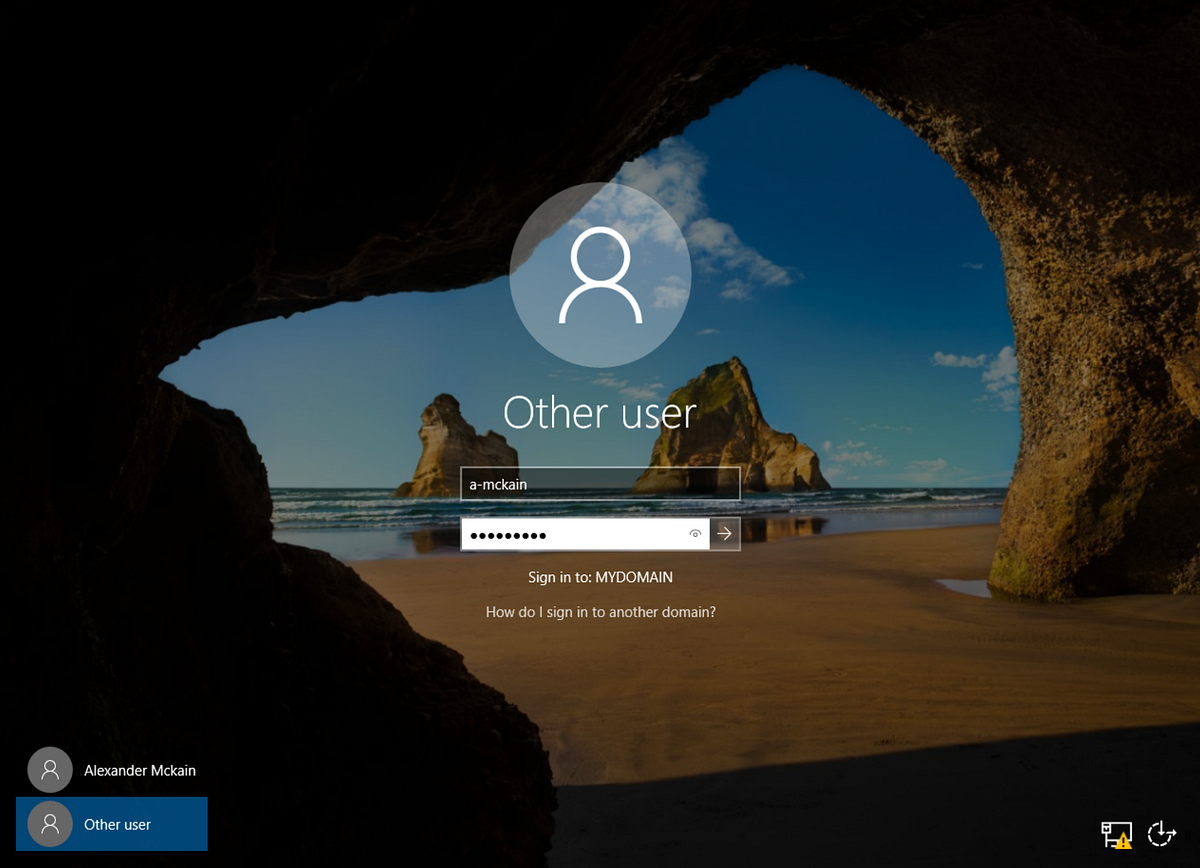Select the blue highlighted Other user tile
The width and height of the screenshot is (1200, 868).
(x=112, y=823)
